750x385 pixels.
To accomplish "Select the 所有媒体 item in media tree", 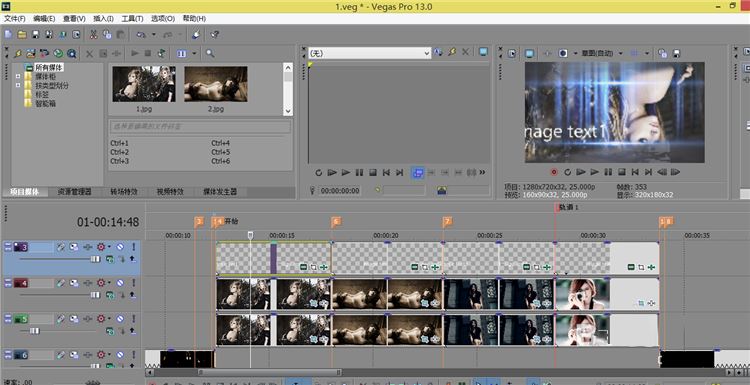I will [48, 68].
